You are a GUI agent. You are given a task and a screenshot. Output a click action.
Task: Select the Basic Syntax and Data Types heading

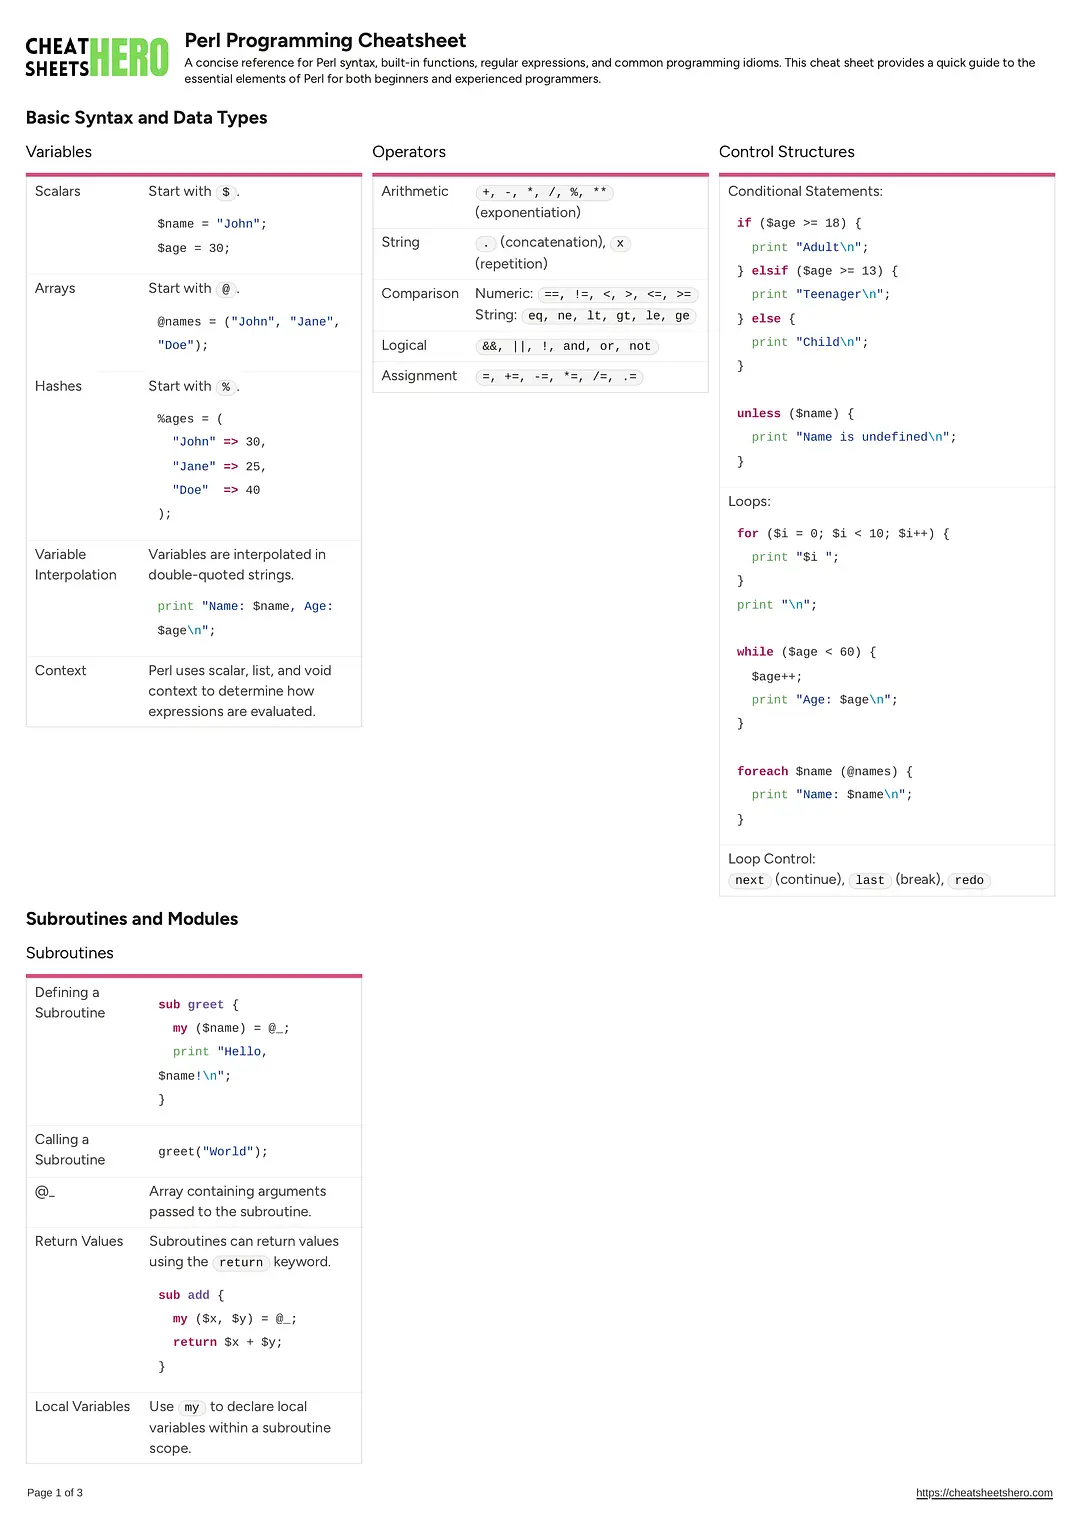(146, 117)
